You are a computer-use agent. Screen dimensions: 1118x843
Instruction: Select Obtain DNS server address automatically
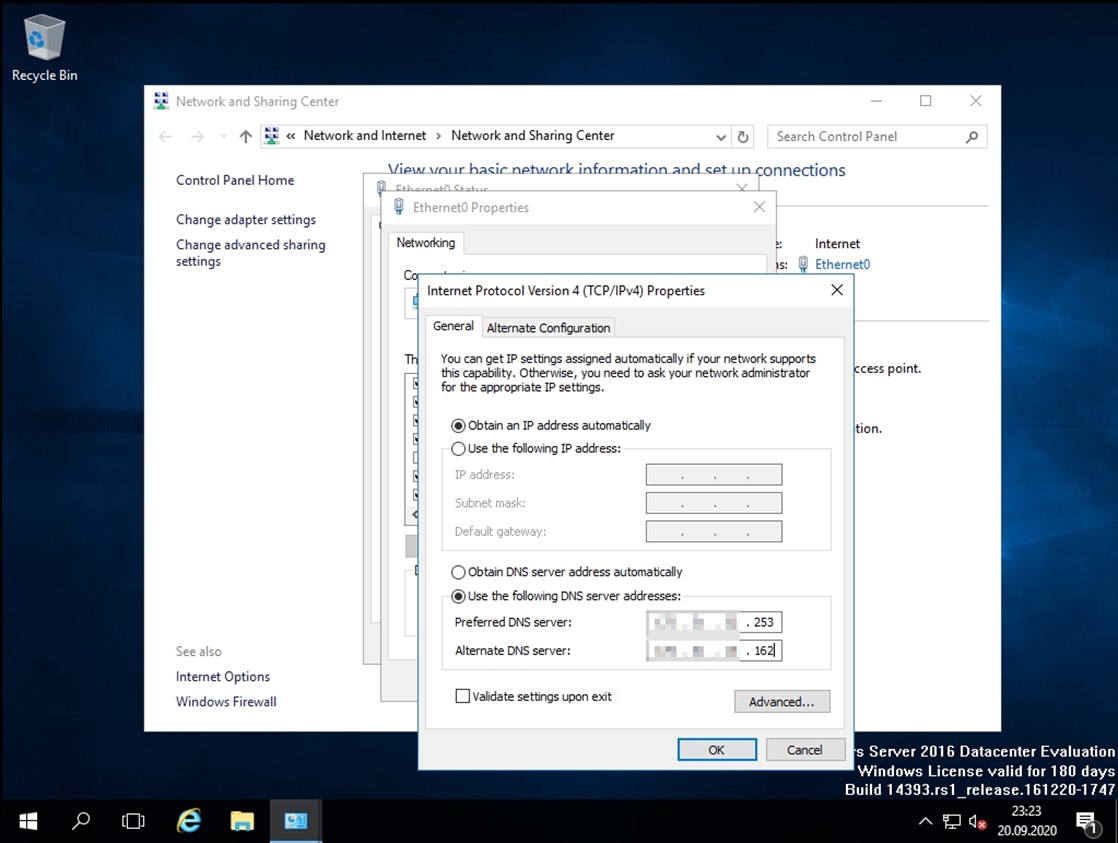pyautogui.click(x=459, y=573)
